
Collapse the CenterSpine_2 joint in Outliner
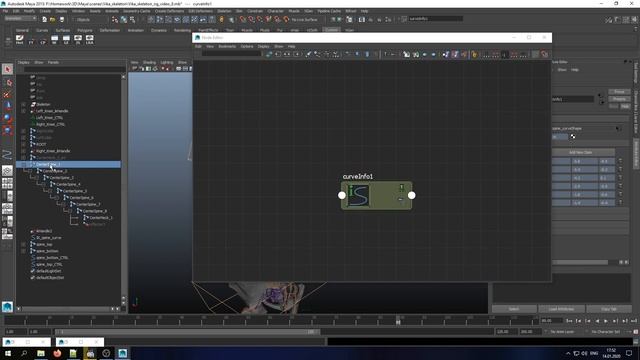coord(30,171)
